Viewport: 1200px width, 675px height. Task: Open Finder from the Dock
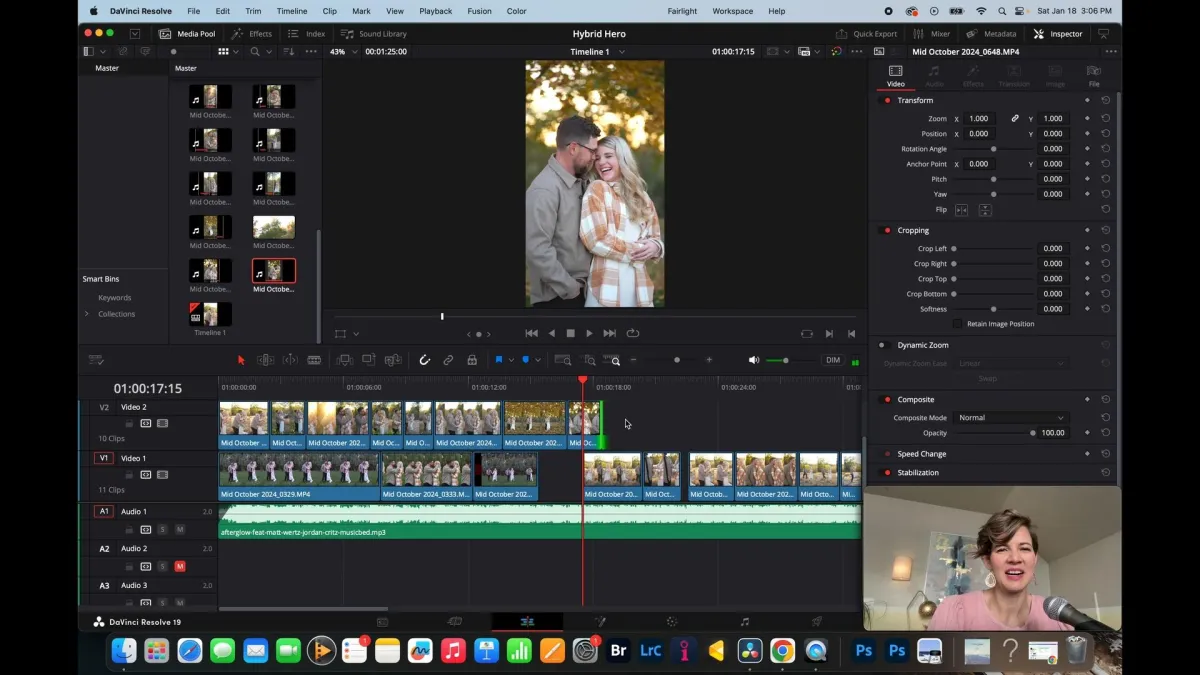pos(124,651)
